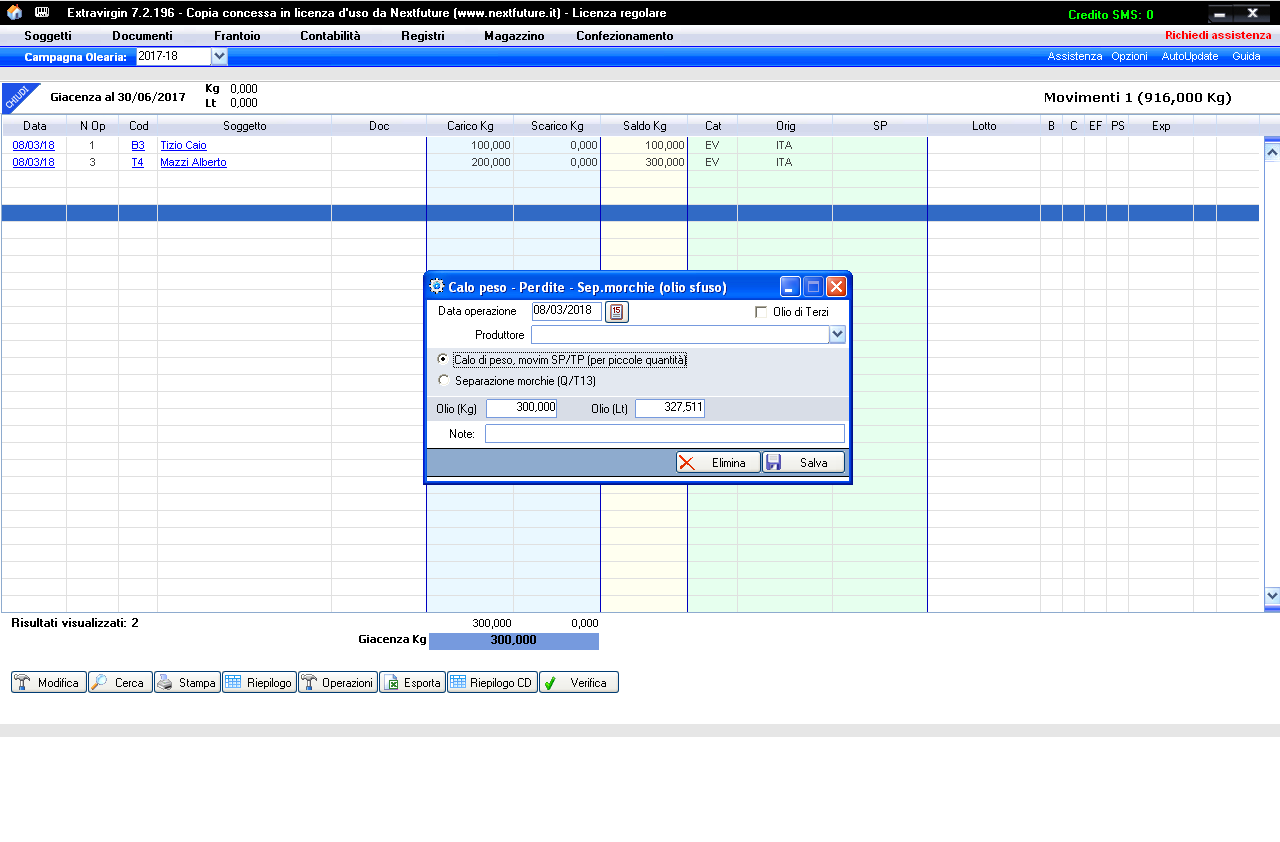Click the 08/03/18 date in Mazzi Alberto row

click(34, 162)
